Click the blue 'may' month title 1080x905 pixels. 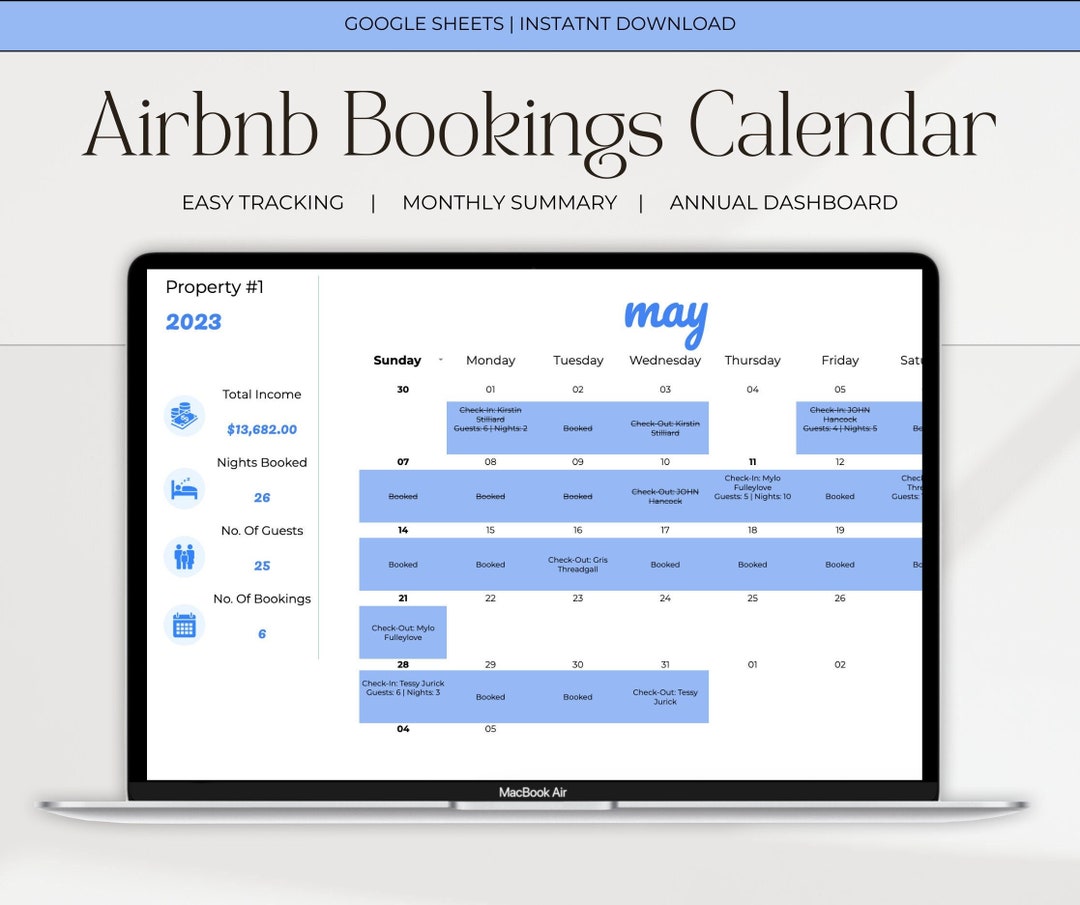coord(665,316)
